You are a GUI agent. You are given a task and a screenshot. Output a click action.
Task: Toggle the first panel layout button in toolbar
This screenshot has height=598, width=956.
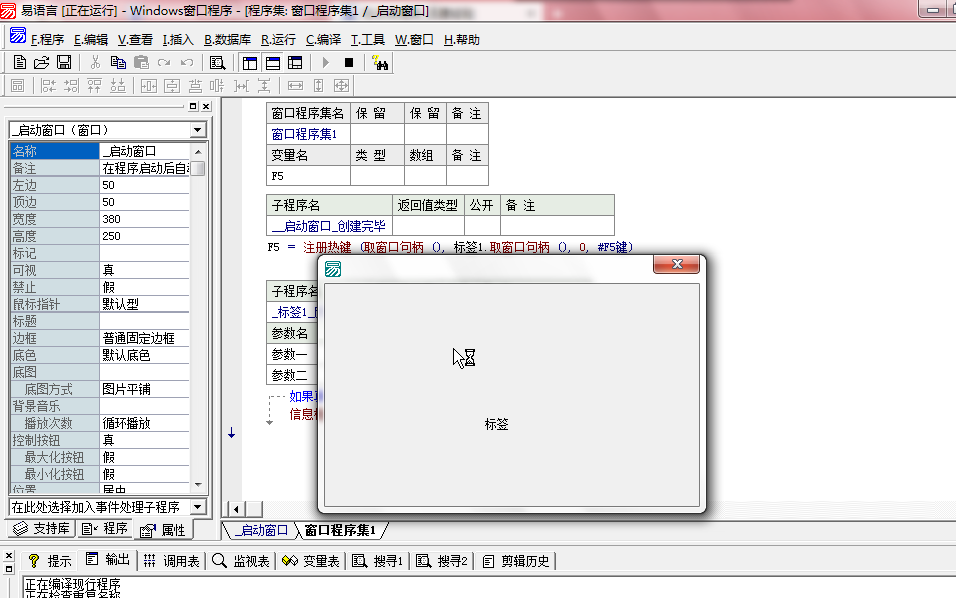coord(250,62)
